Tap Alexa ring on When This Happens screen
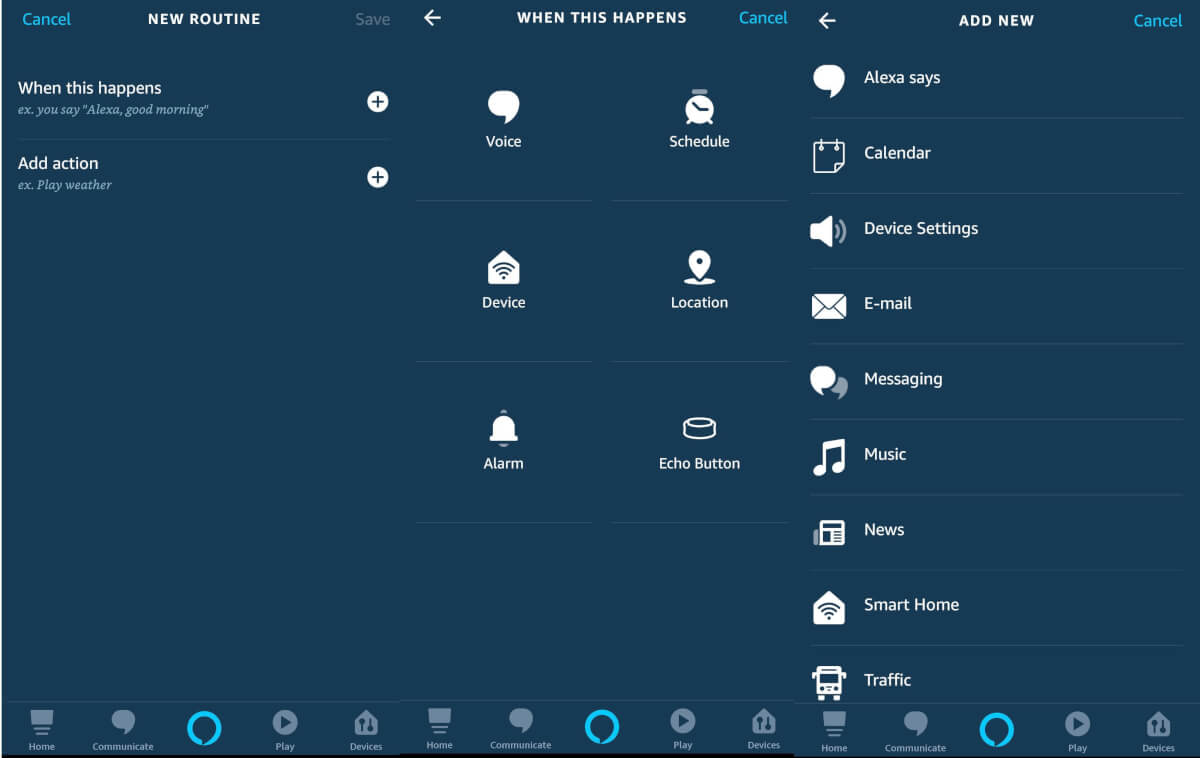 [x=602, y=727]
